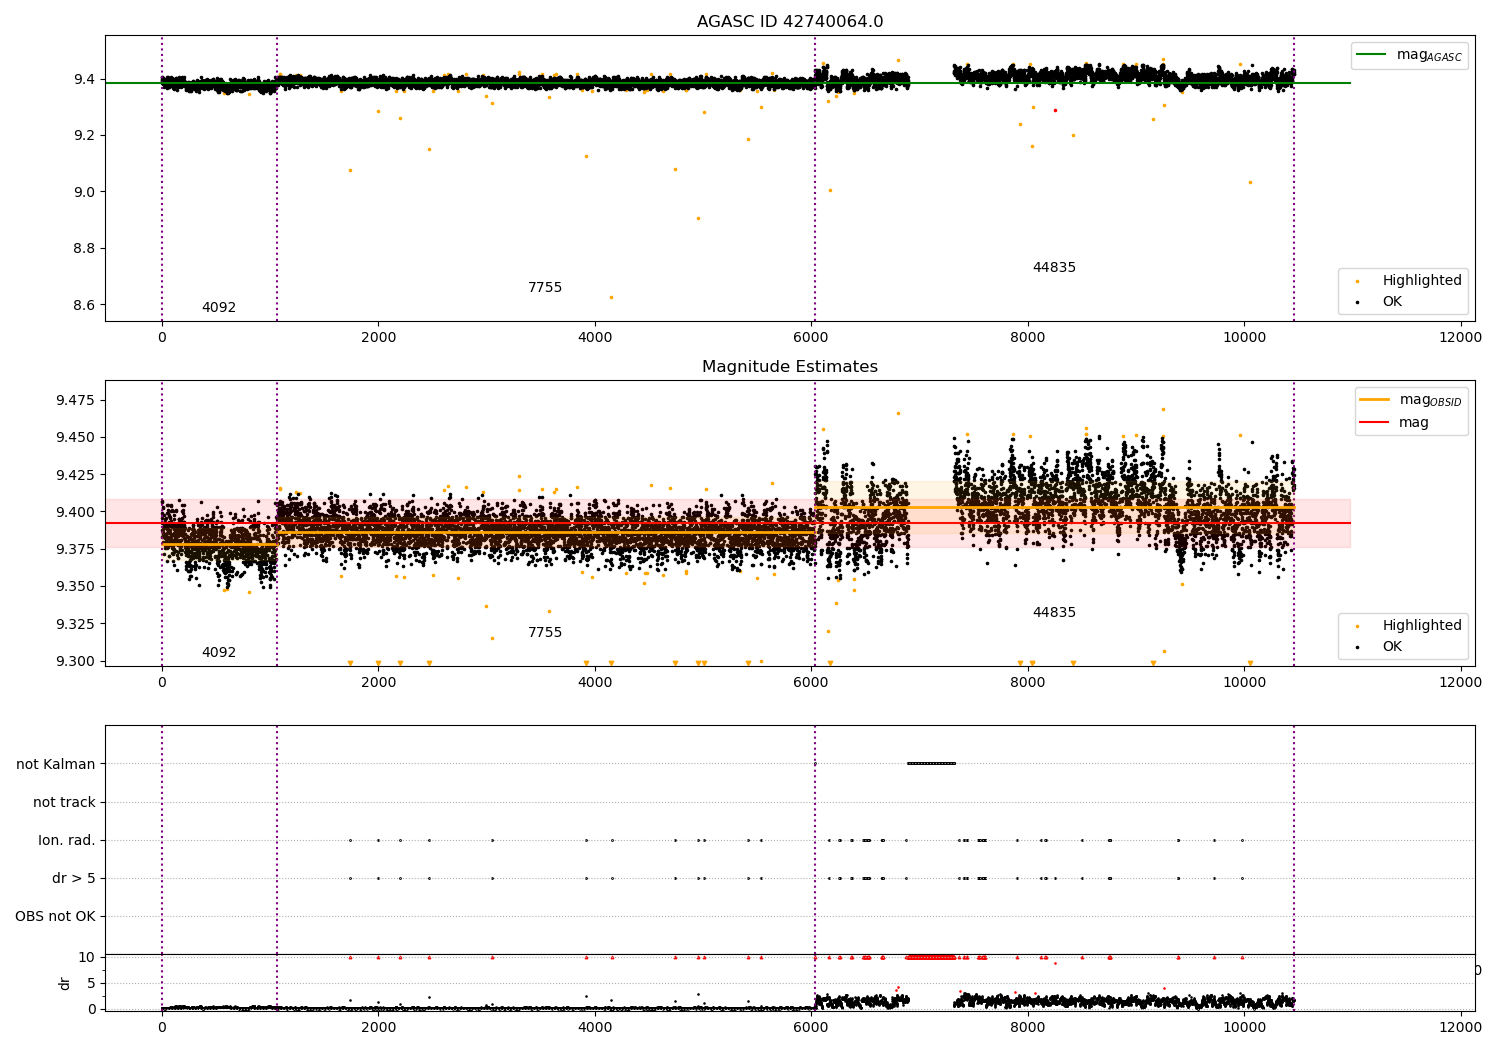Image resolution: width=1500 pixels, height=1050 pixels.
Task: Click the black OK marker in middle legend
Action: (x=1357, y=648)
